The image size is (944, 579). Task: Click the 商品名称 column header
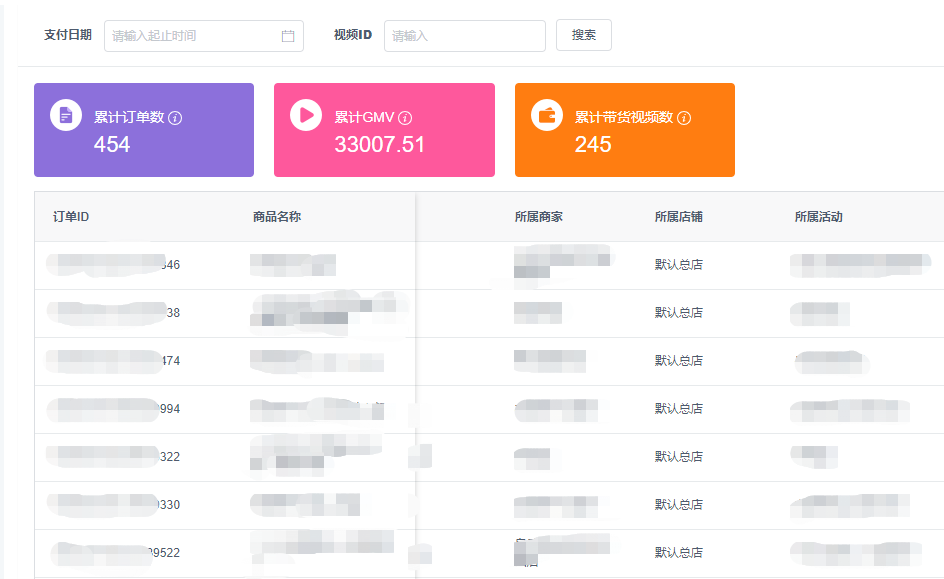coord(277,217)
